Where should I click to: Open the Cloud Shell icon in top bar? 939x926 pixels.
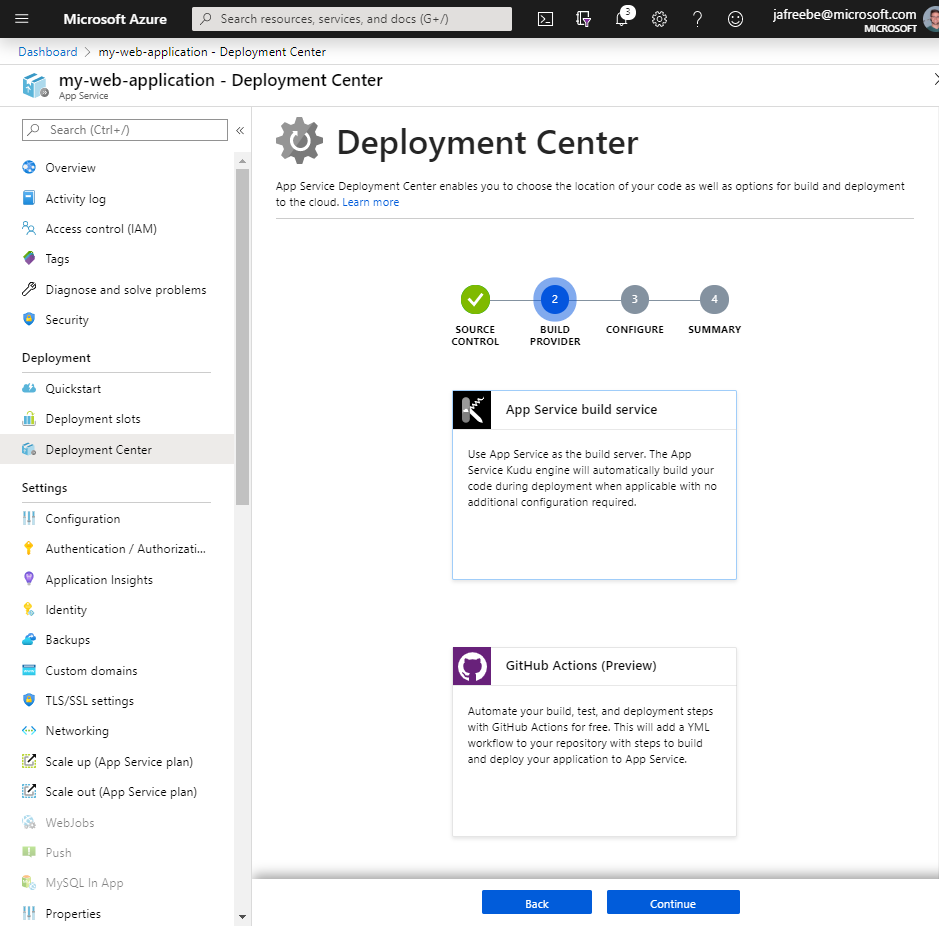pyautogui.click(x=545, y=19)
